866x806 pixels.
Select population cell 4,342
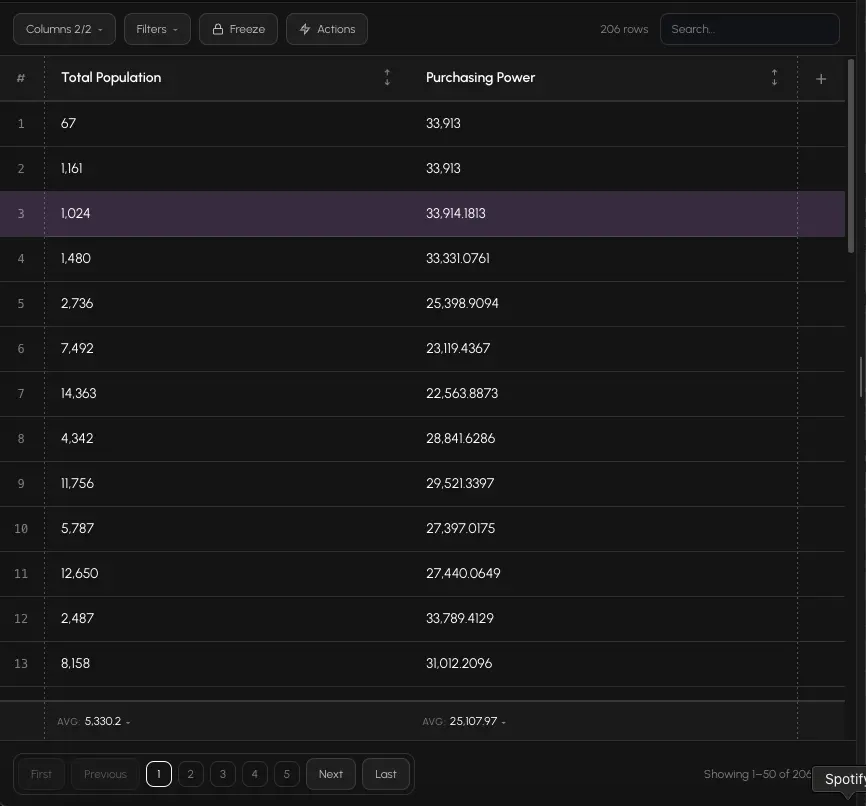click(77, 439)
